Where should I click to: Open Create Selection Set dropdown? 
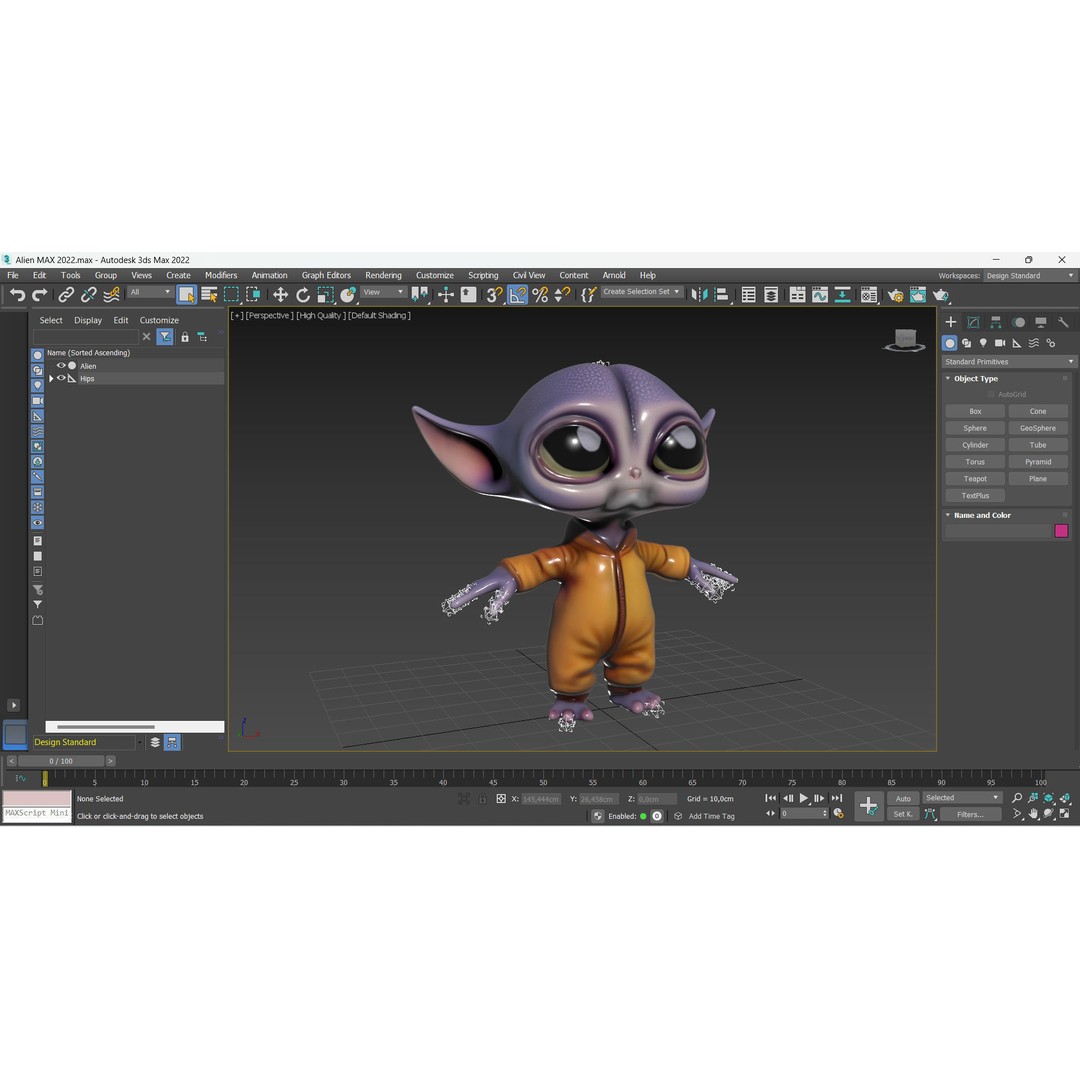[x=641, y=292]
